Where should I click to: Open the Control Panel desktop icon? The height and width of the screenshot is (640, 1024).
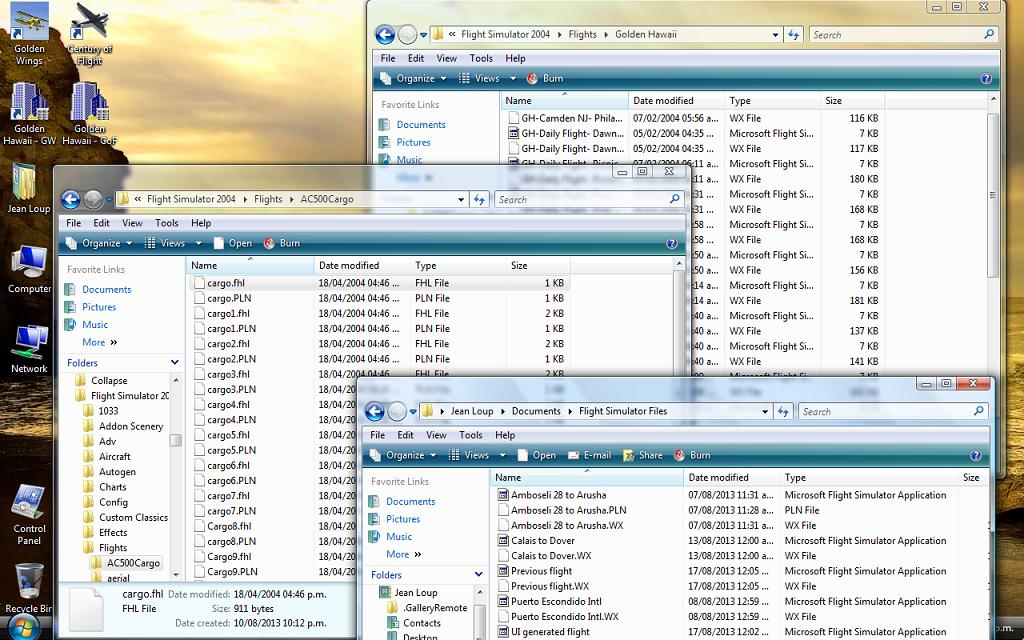(x=29, y=515)
